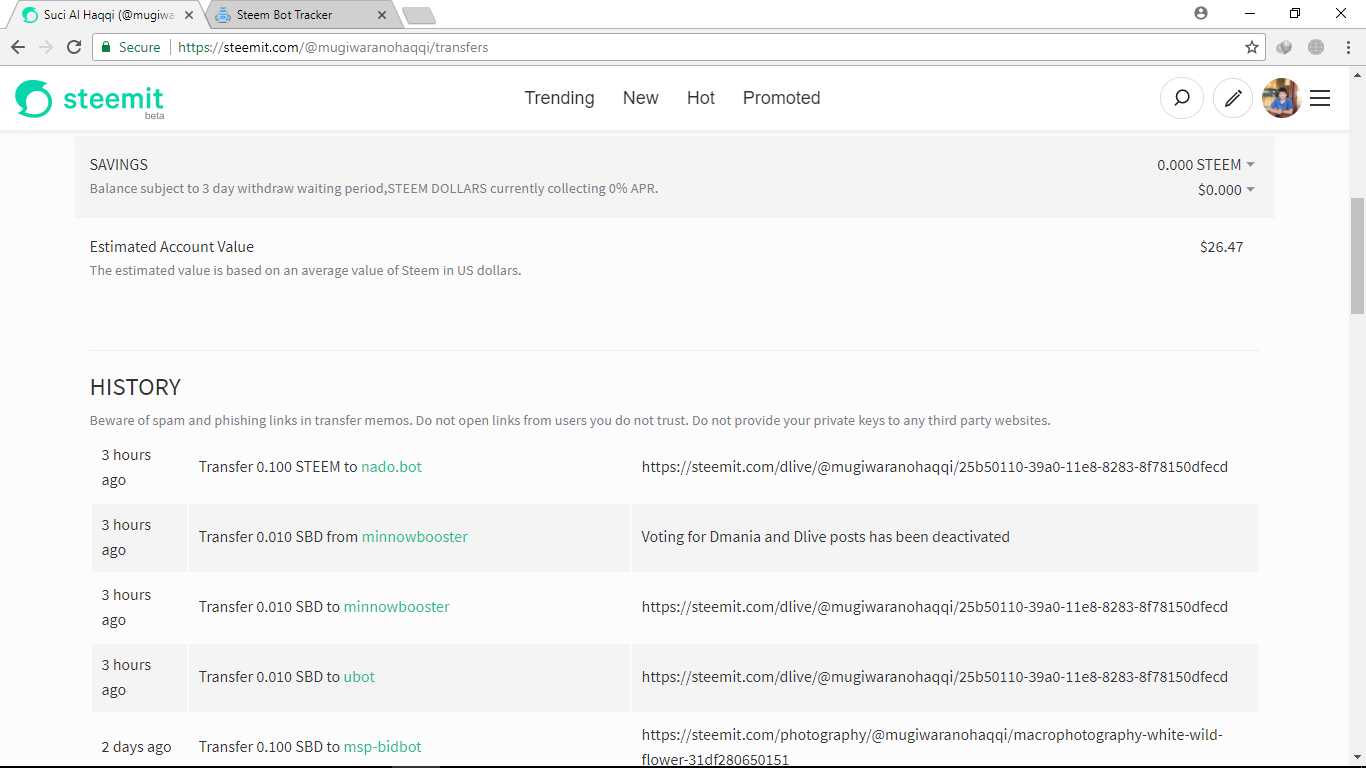
Task: Open the hamburger menu on Steemit
Action: 1320,98
